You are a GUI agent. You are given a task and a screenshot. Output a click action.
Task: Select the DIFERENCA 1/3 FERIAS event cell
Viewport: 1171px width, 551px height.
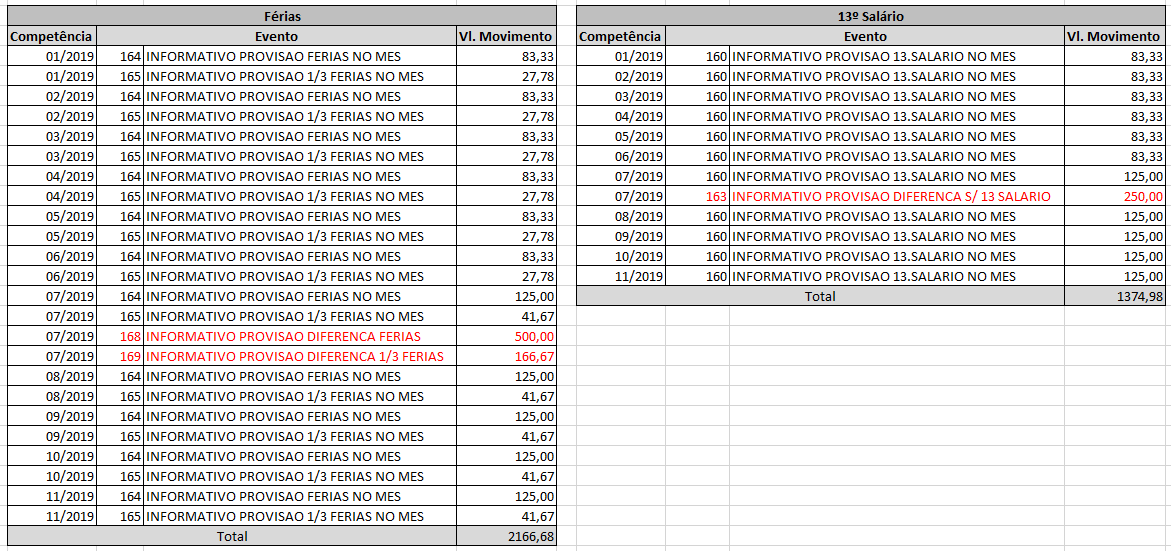pos(295,356)
